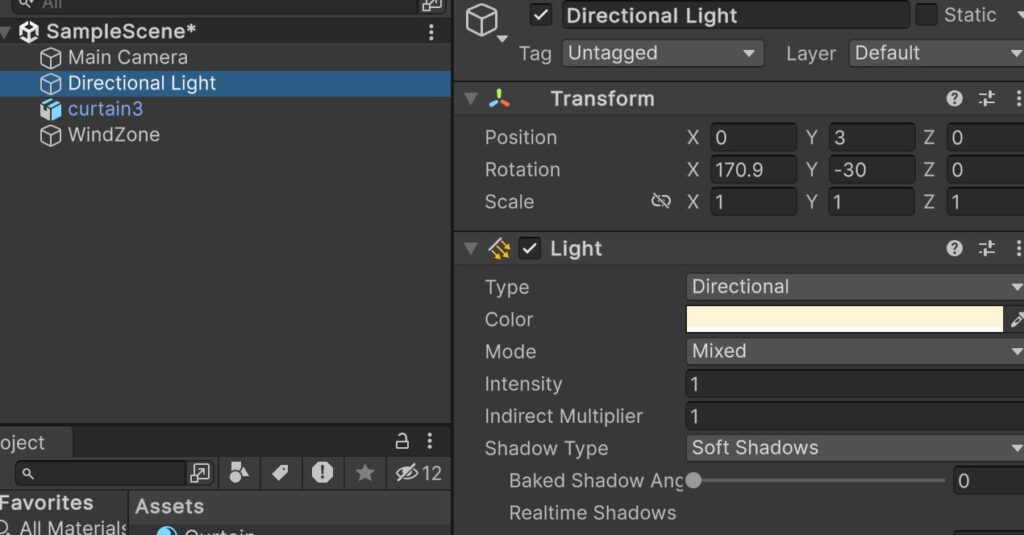1024x535 pixels.
Task: Click search by type icon in Project
Action: coord(239,473)
